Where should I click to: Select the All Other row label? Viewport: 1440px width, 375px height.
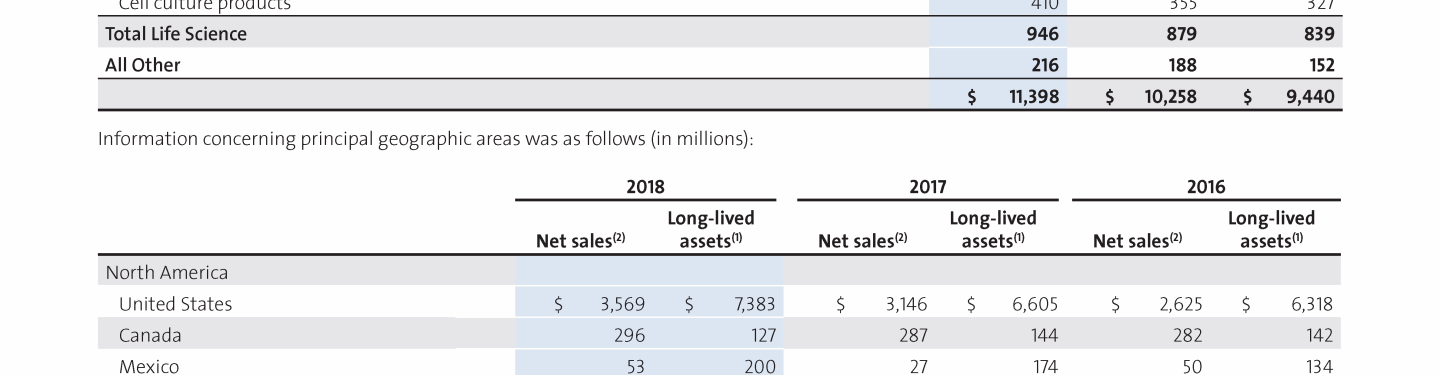click(x=143, y=65)
